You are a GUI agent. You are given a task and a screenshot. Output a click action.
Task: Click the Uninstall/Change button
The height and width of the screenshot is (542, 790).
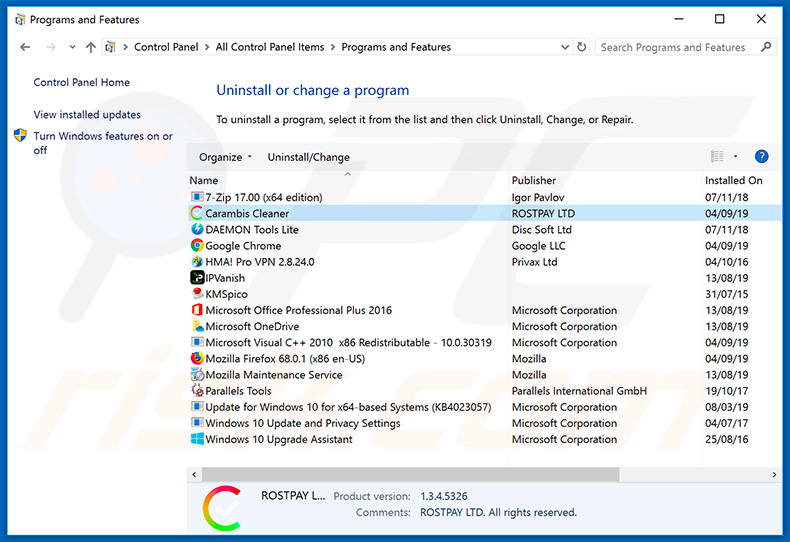[x=308, y=157]
